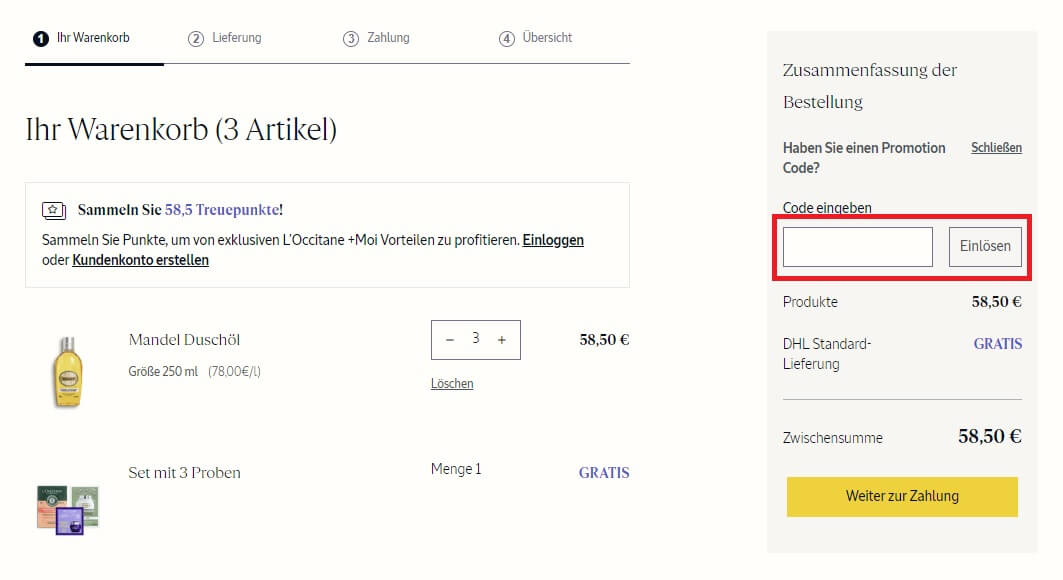Click the Ihr Warenkorb (3 Artikel) heading
The height and width of the screenshot is (580, 1063).
click(181, 129)
